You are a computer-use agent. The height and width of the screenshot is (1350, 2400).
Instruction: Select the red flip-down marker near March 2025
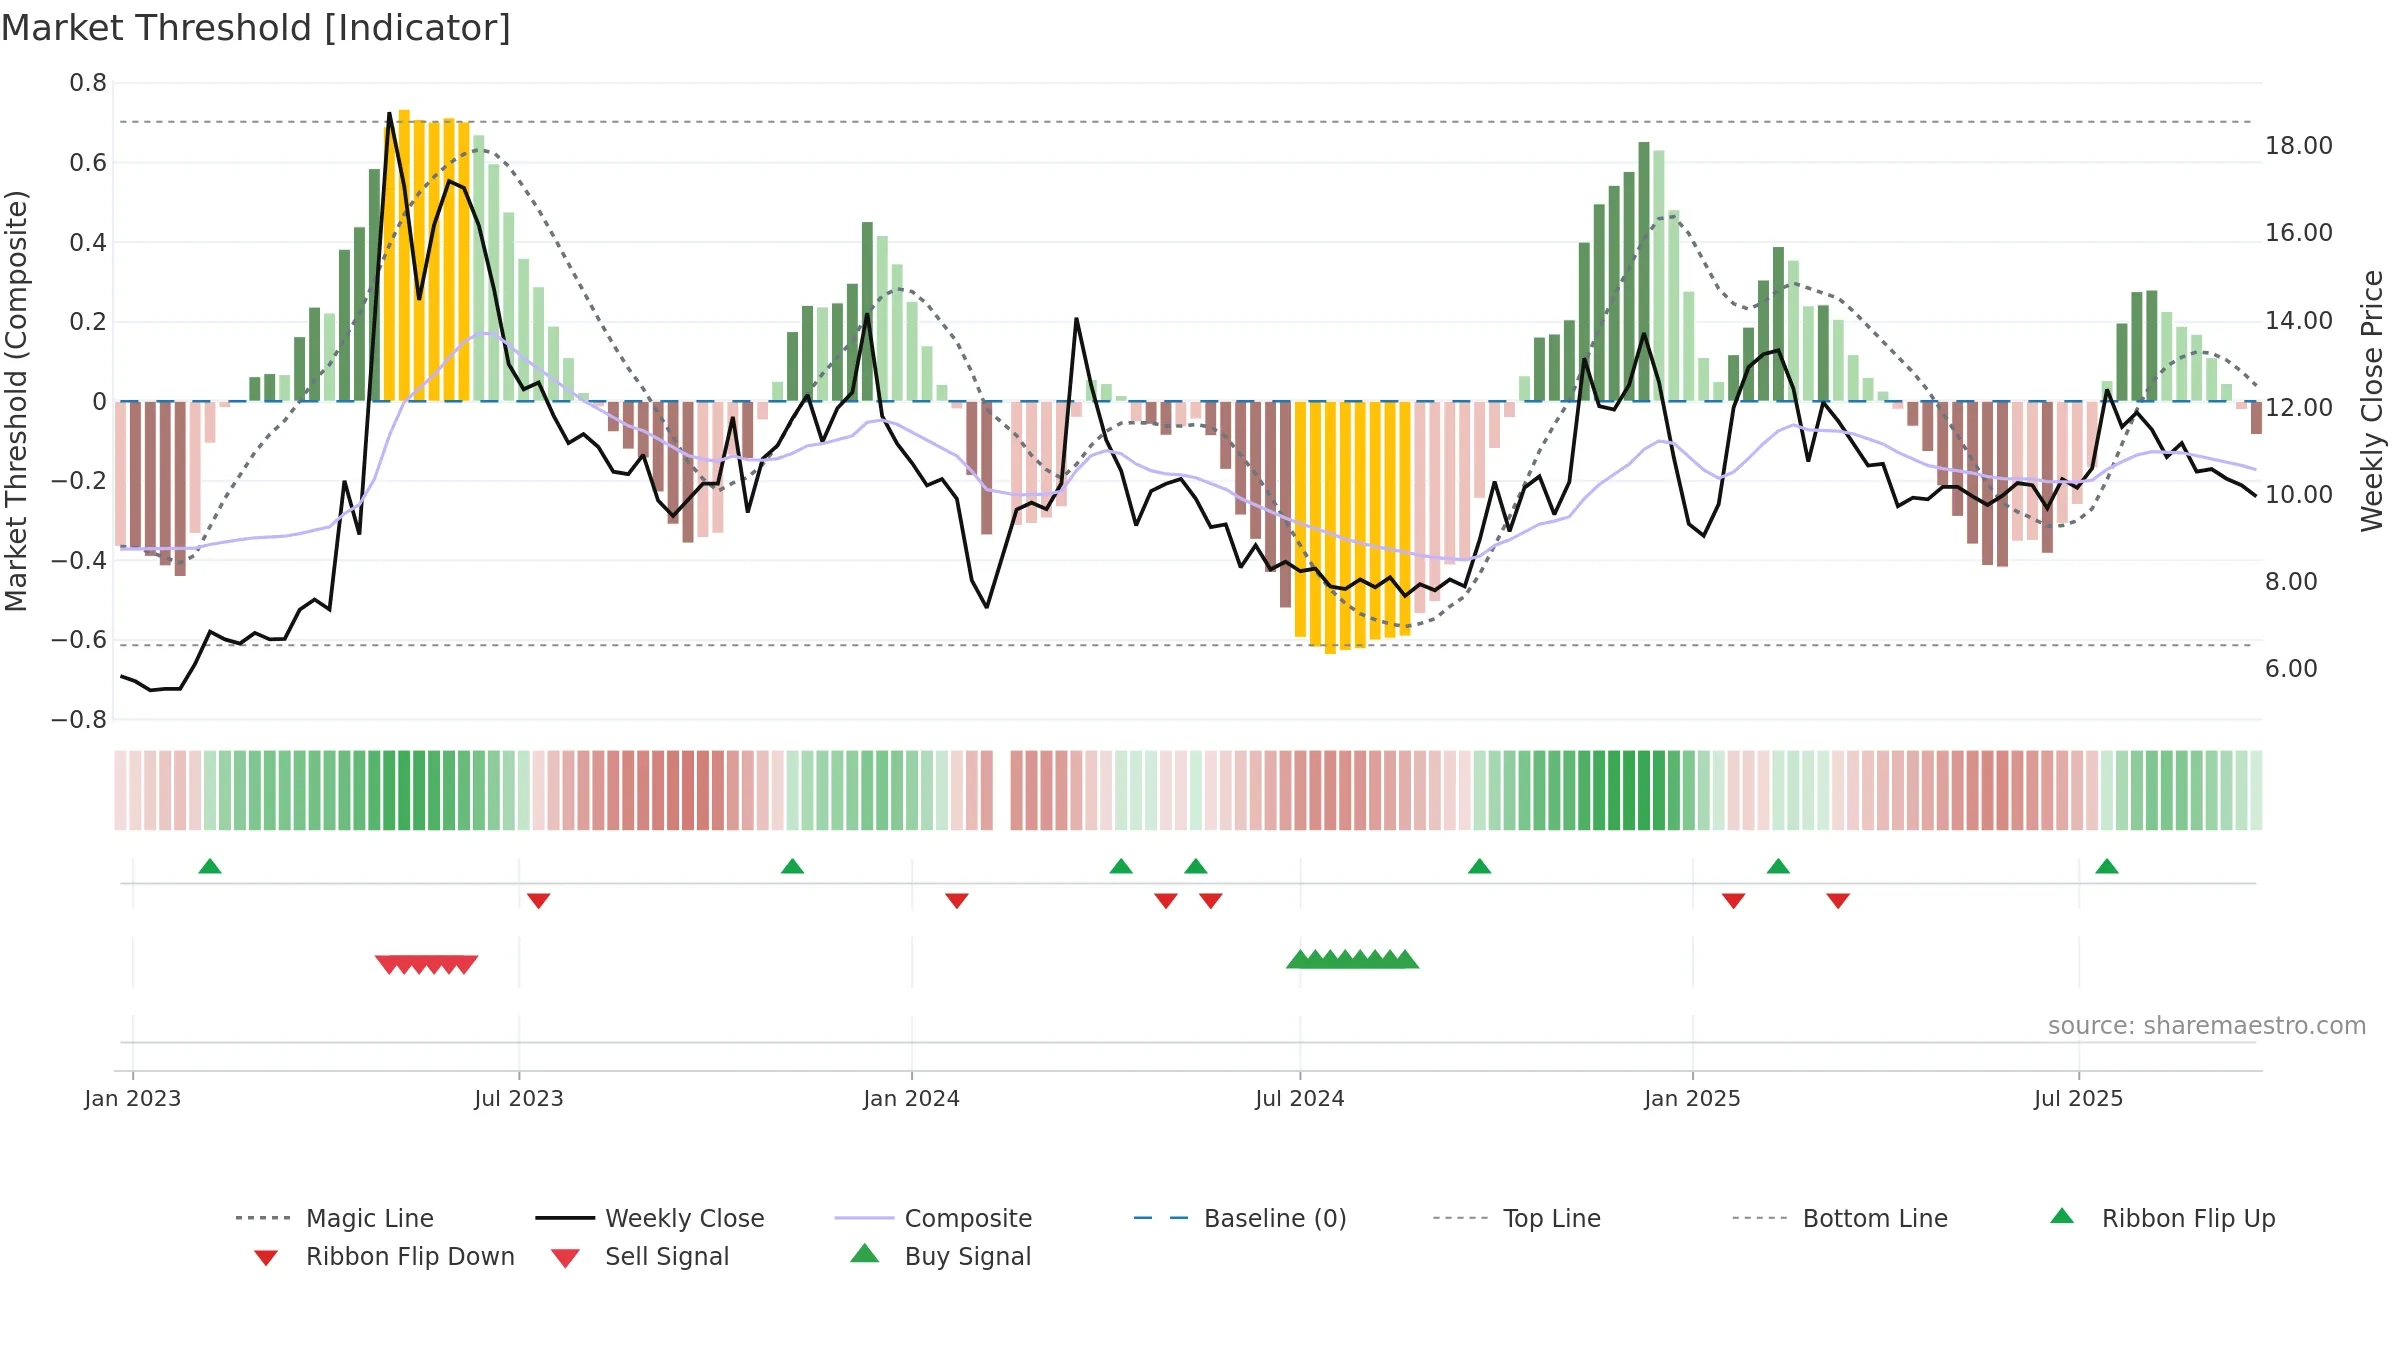click(x=1838, y=901)
